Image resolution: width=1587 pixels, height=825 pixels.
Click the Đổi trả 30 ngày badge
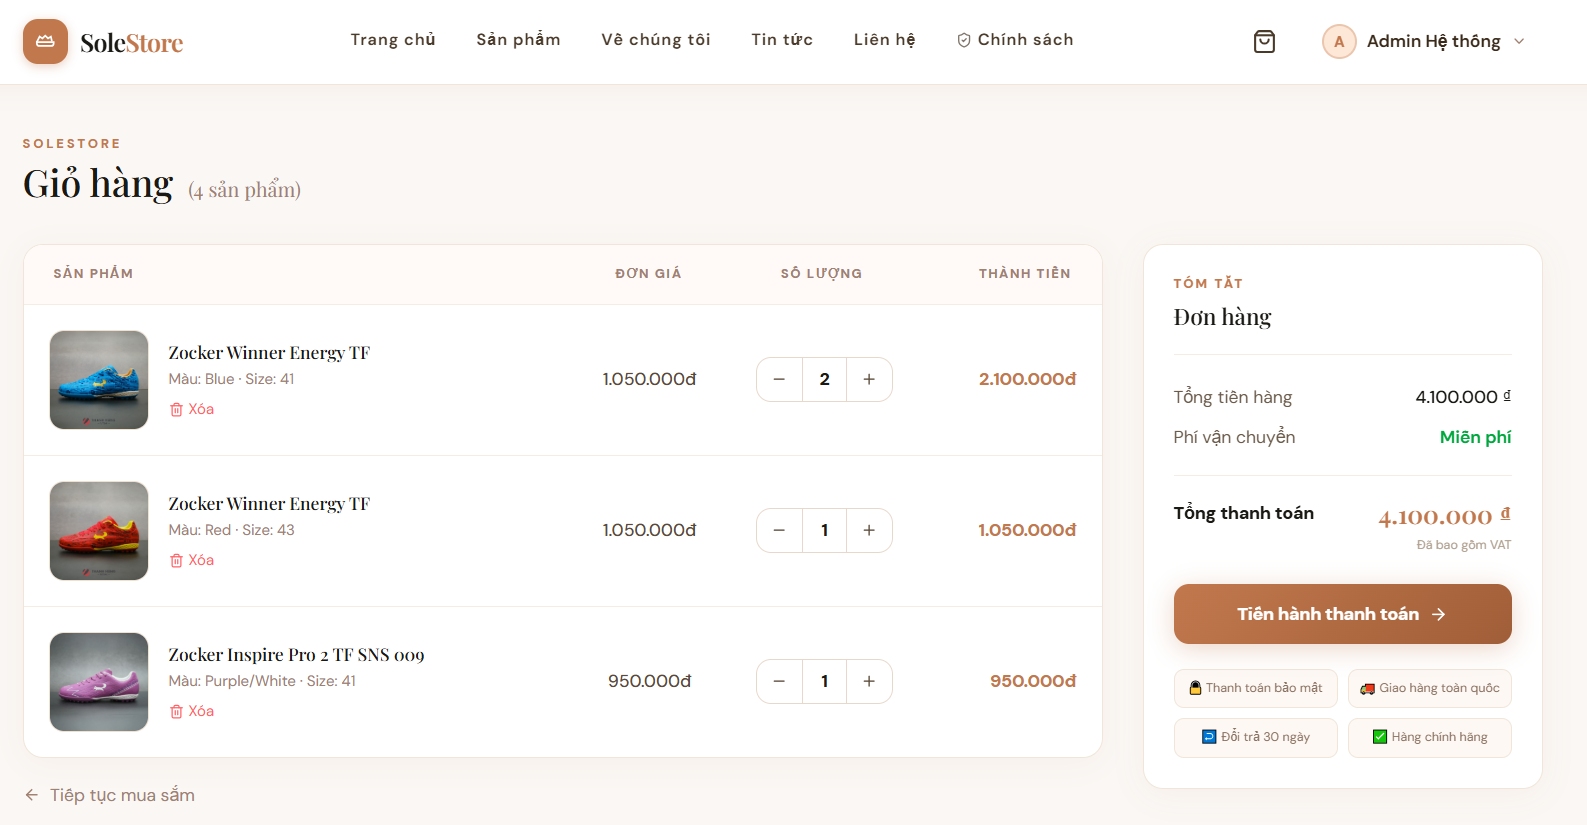tap(1255, 737)
